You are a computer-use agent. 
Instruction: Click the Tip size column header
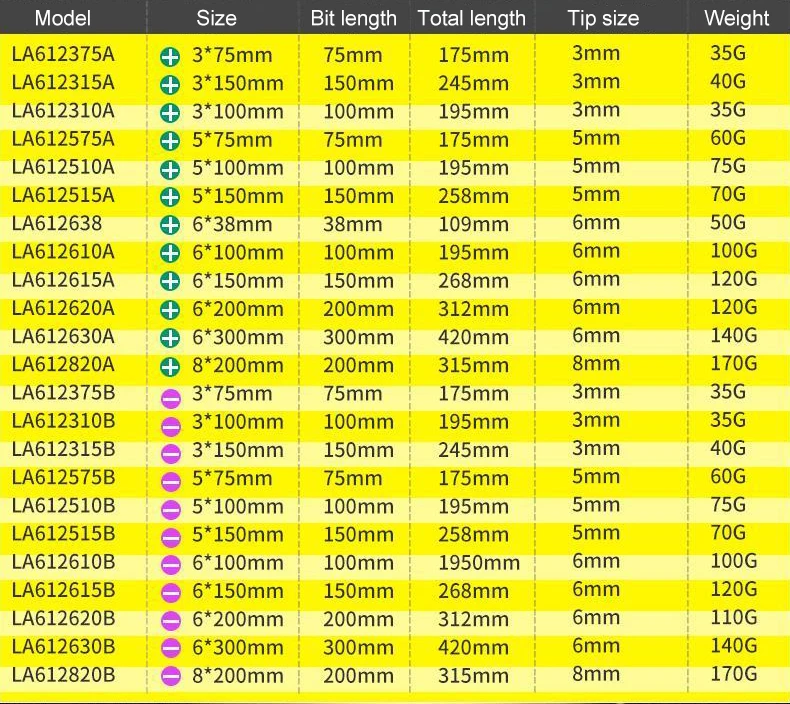coord(603,19)
